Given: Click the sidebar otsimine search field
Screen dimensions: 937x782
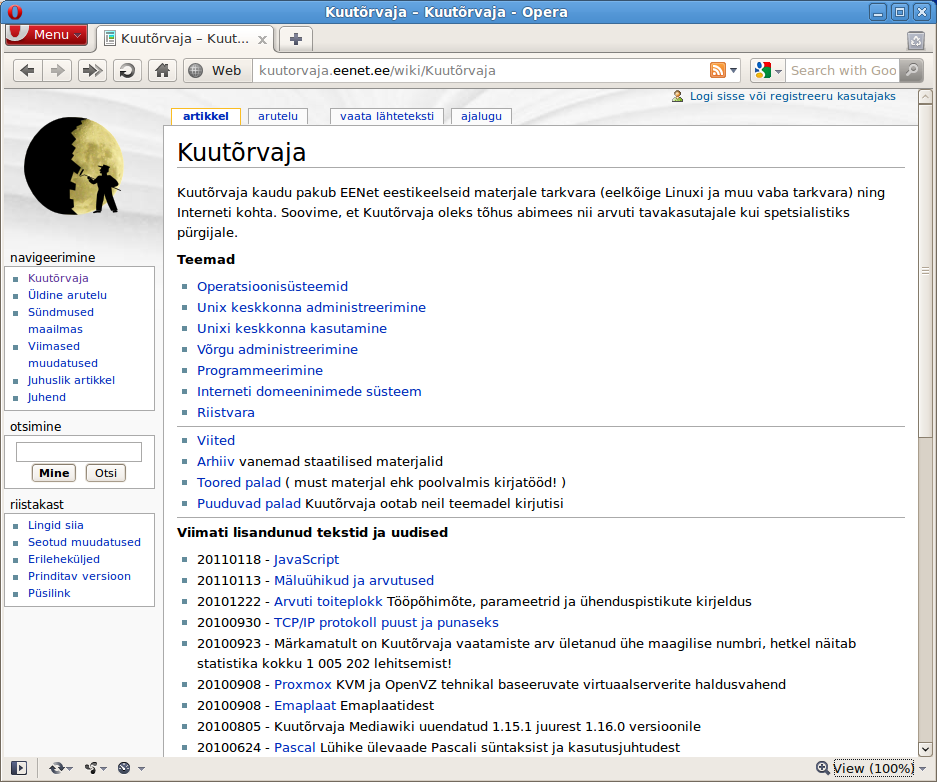Looking at the screenshot, I should pos(79,452).
